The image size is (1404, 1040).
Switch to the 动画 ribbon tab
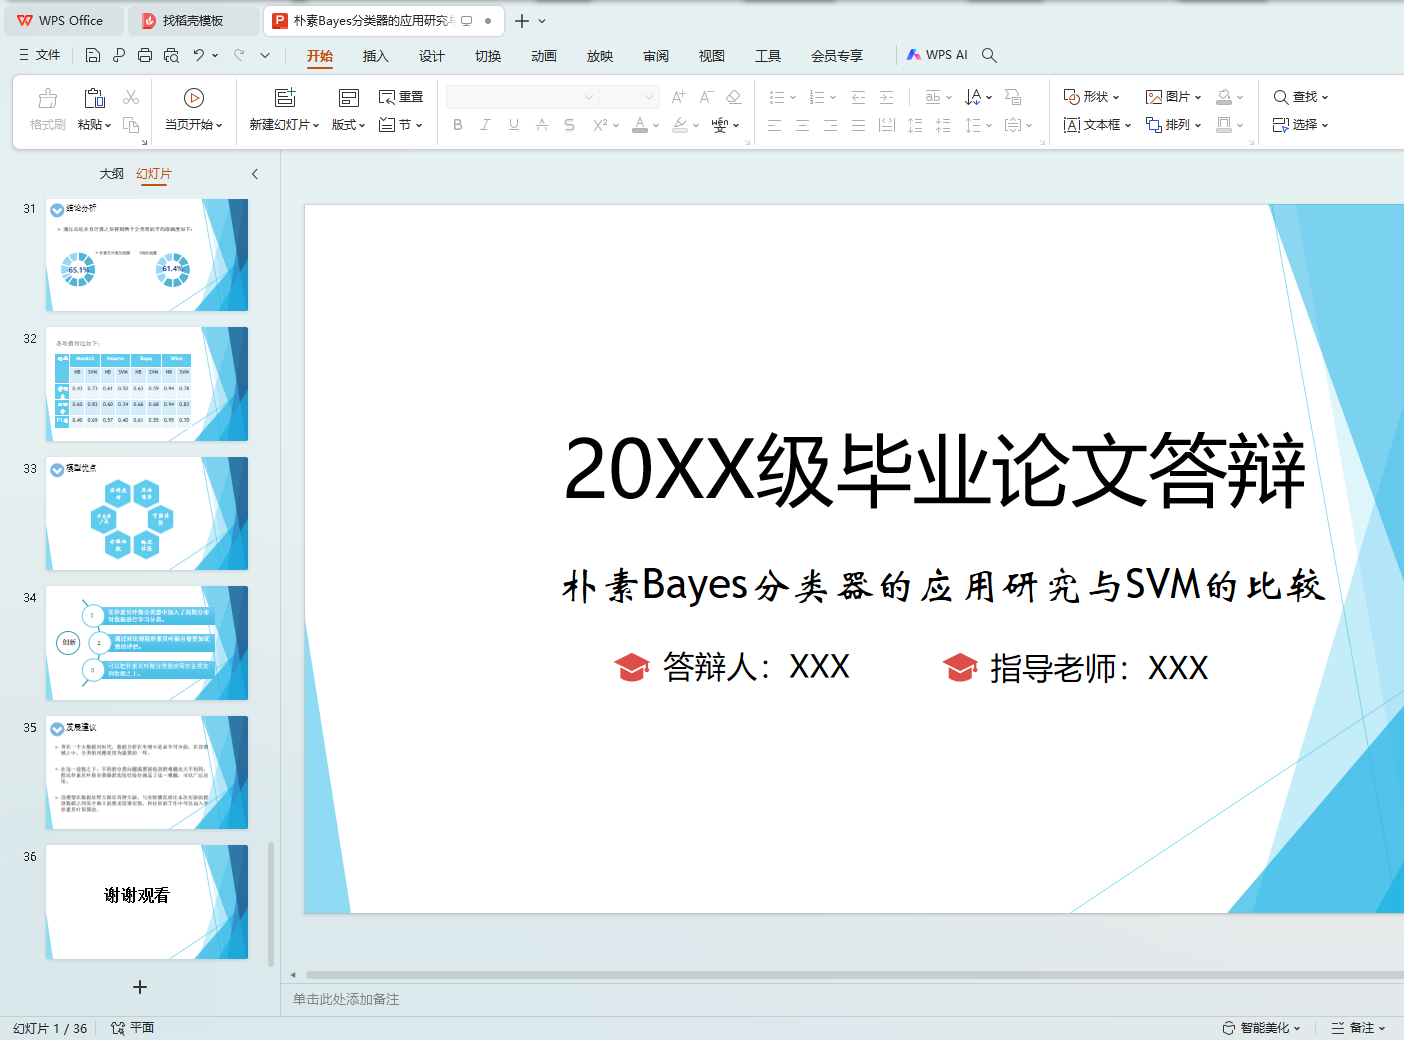pyautogui.click(x=544, y=56)
